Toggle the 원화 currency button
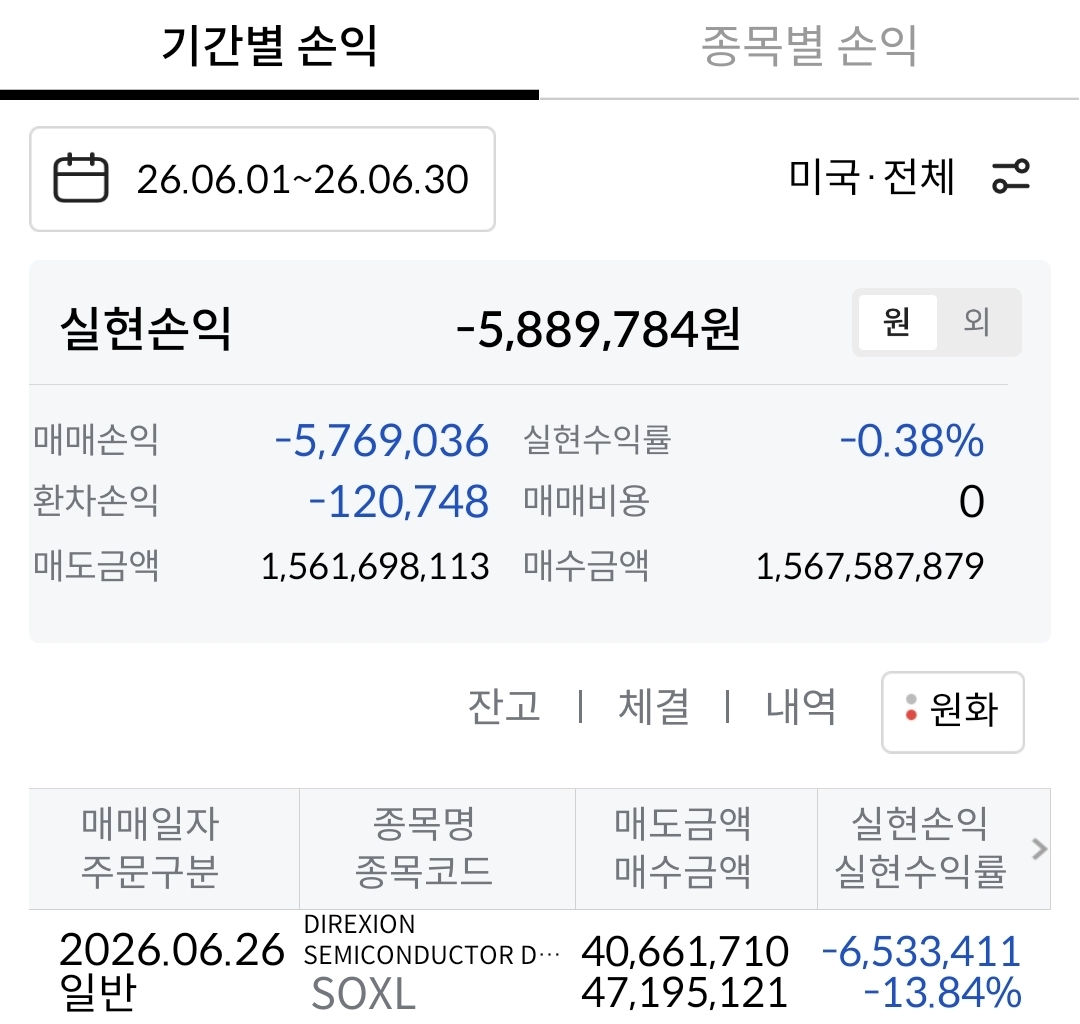 click(x=953, y=712)
